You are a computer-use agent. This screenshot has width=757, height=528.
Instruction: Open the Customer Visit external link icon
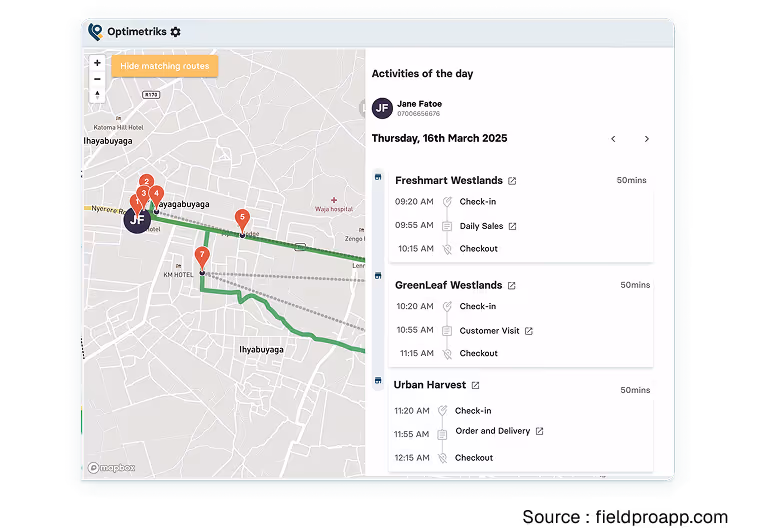pyautogui.click(x=529, y=331)
